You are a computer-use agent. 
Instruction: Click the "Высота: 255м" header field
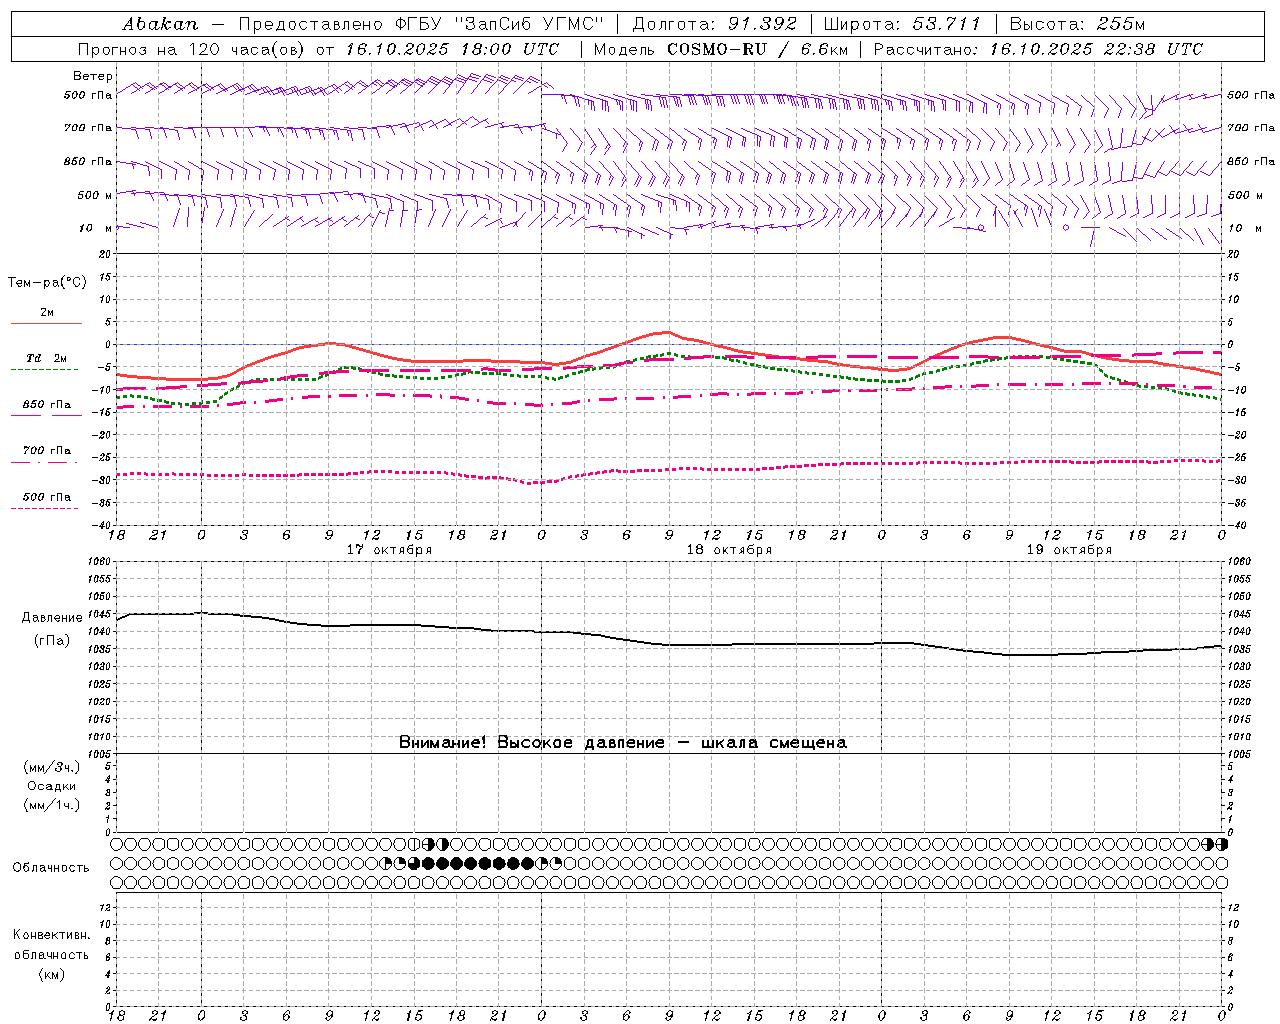[1077, 23]
